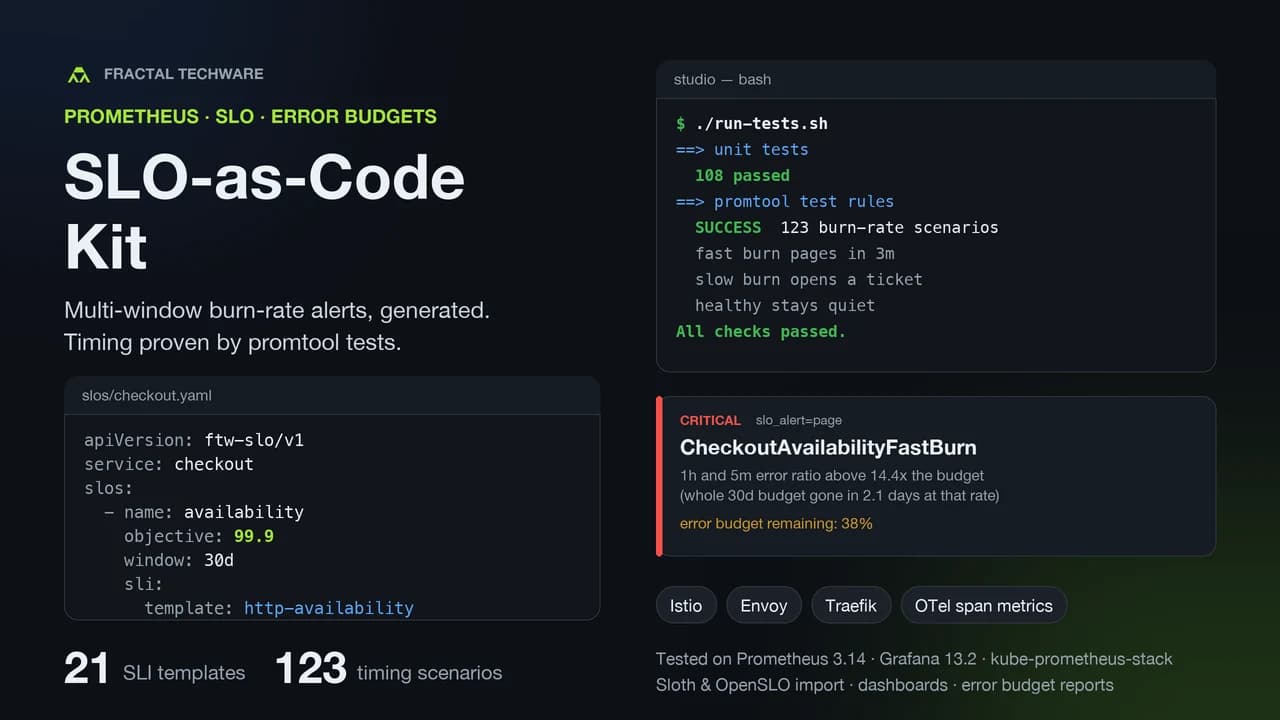This screenshot has width=1280, height=720.
Task: Click the sli: key line
Action: click(x=144, y=584)
